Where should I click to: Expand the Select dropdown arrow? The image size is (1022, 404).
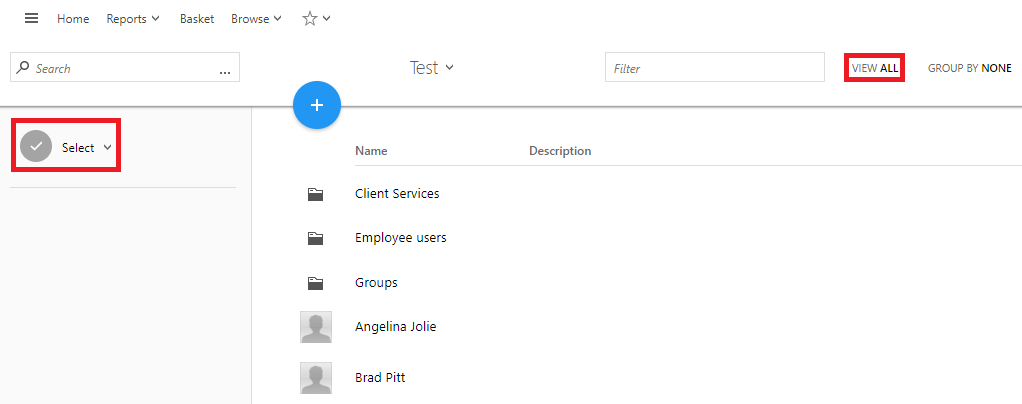(x=108, y=147)
